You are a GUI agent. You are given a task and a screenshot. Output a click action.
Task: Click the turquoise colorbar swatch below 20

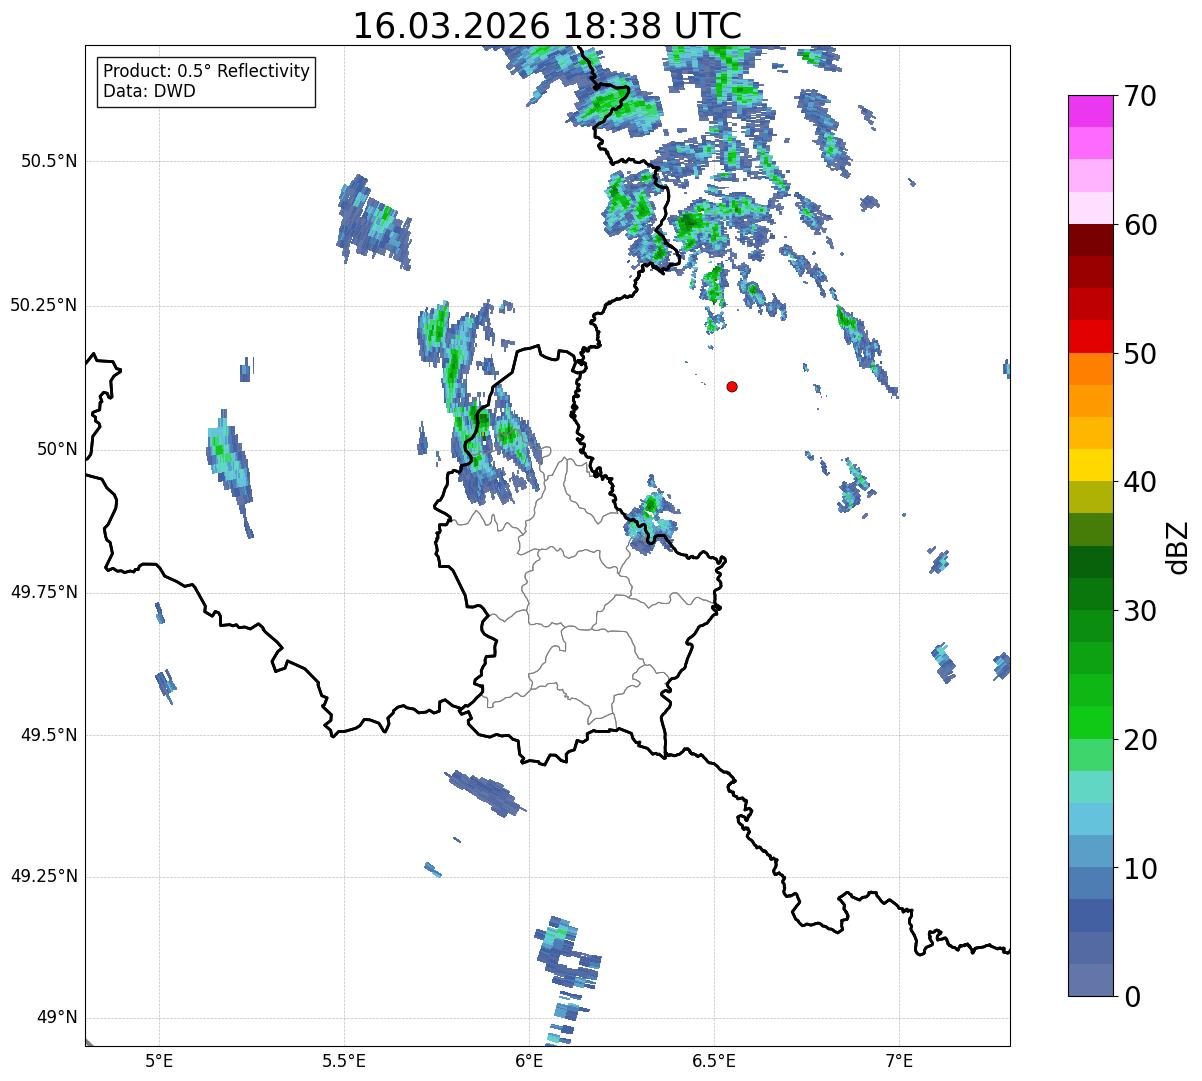(x=1089, y=787)
